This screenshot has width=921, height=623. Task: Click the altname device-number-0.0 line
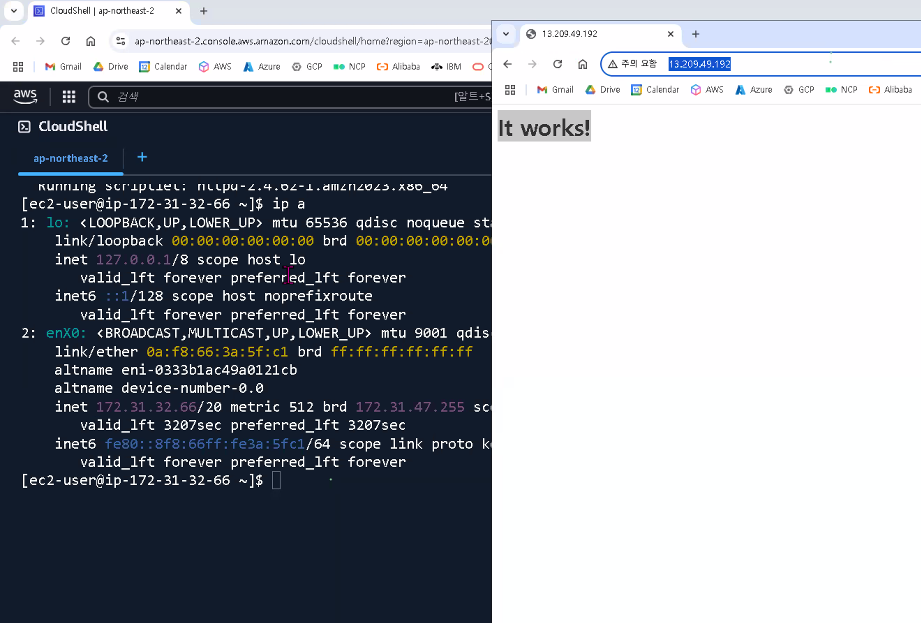[x=159, y=388]
